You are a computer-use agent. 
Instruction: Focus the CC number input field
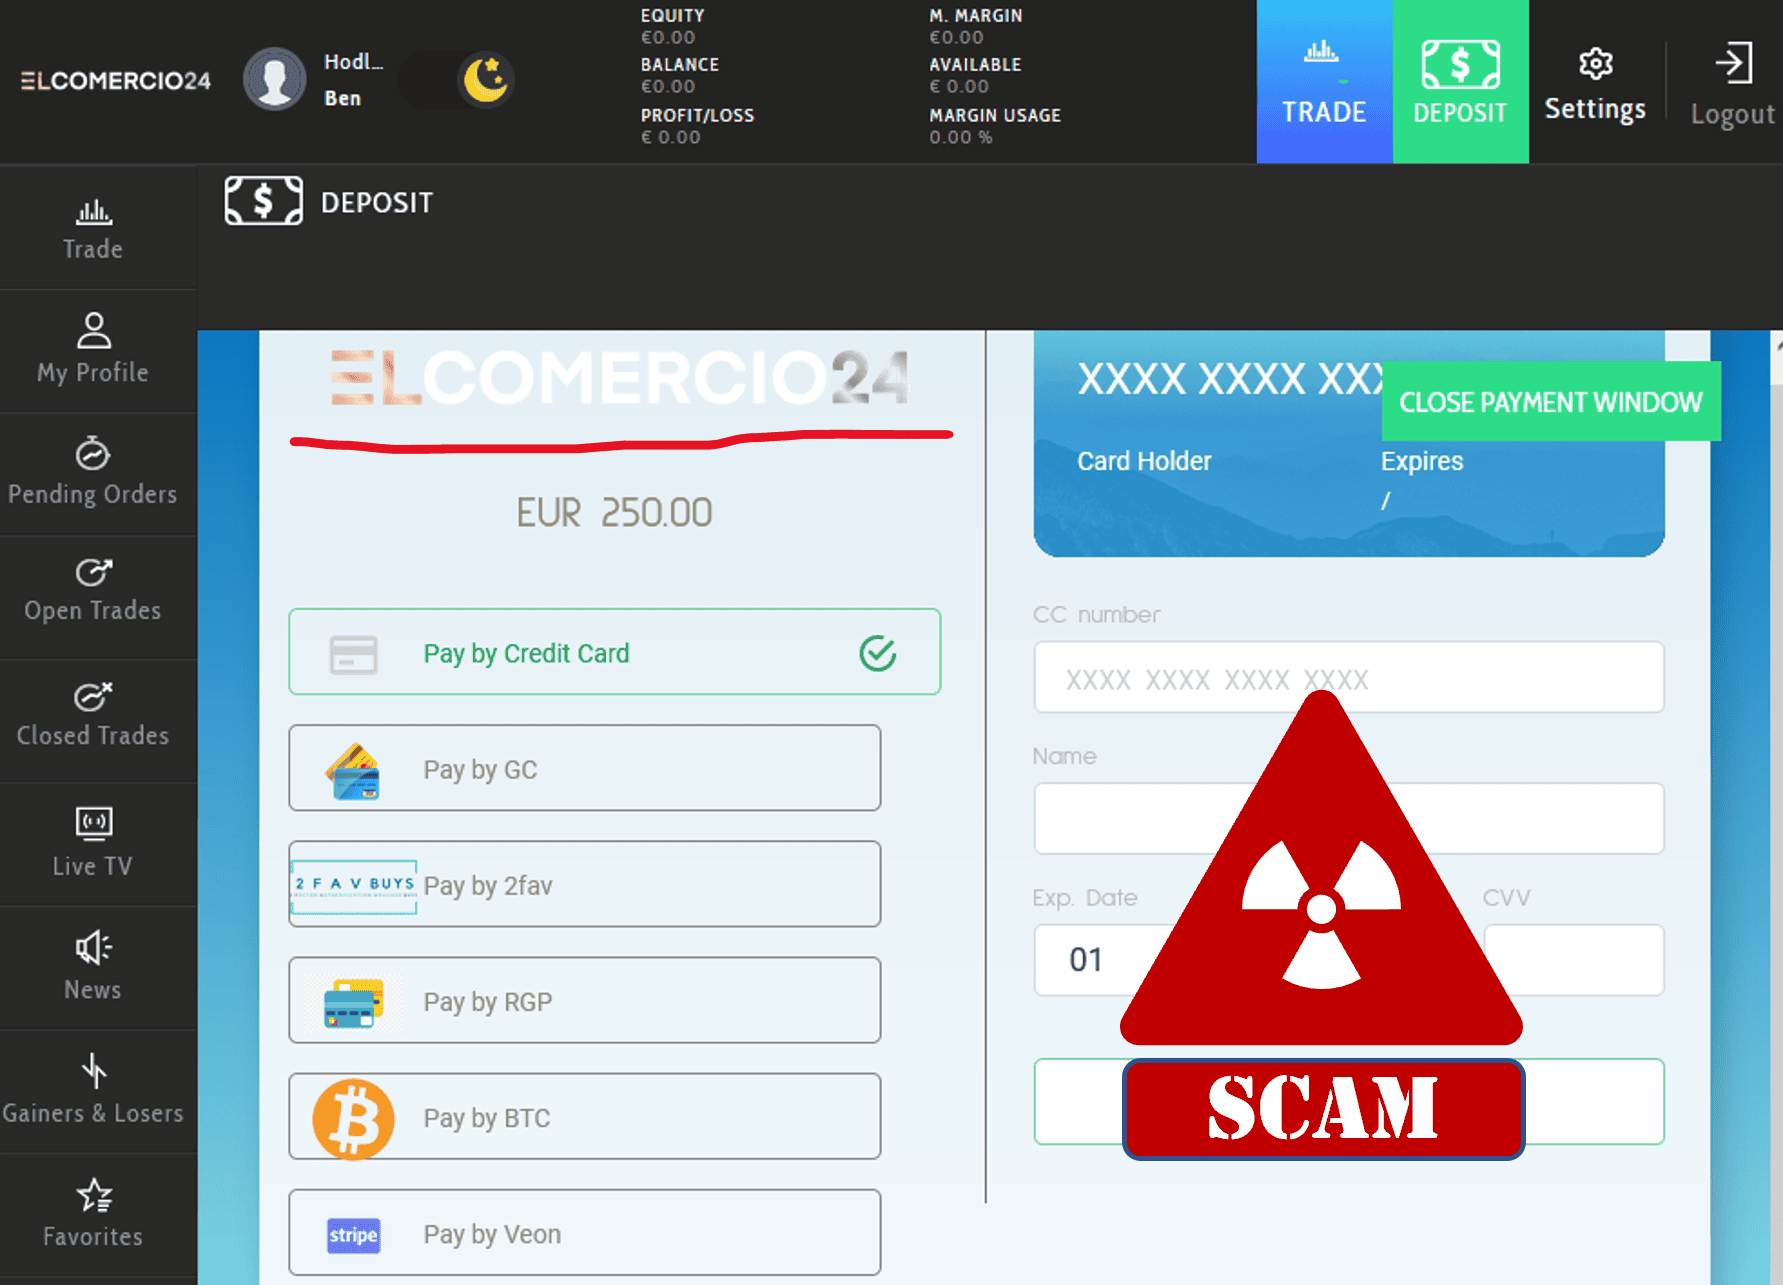point(1348,677)
